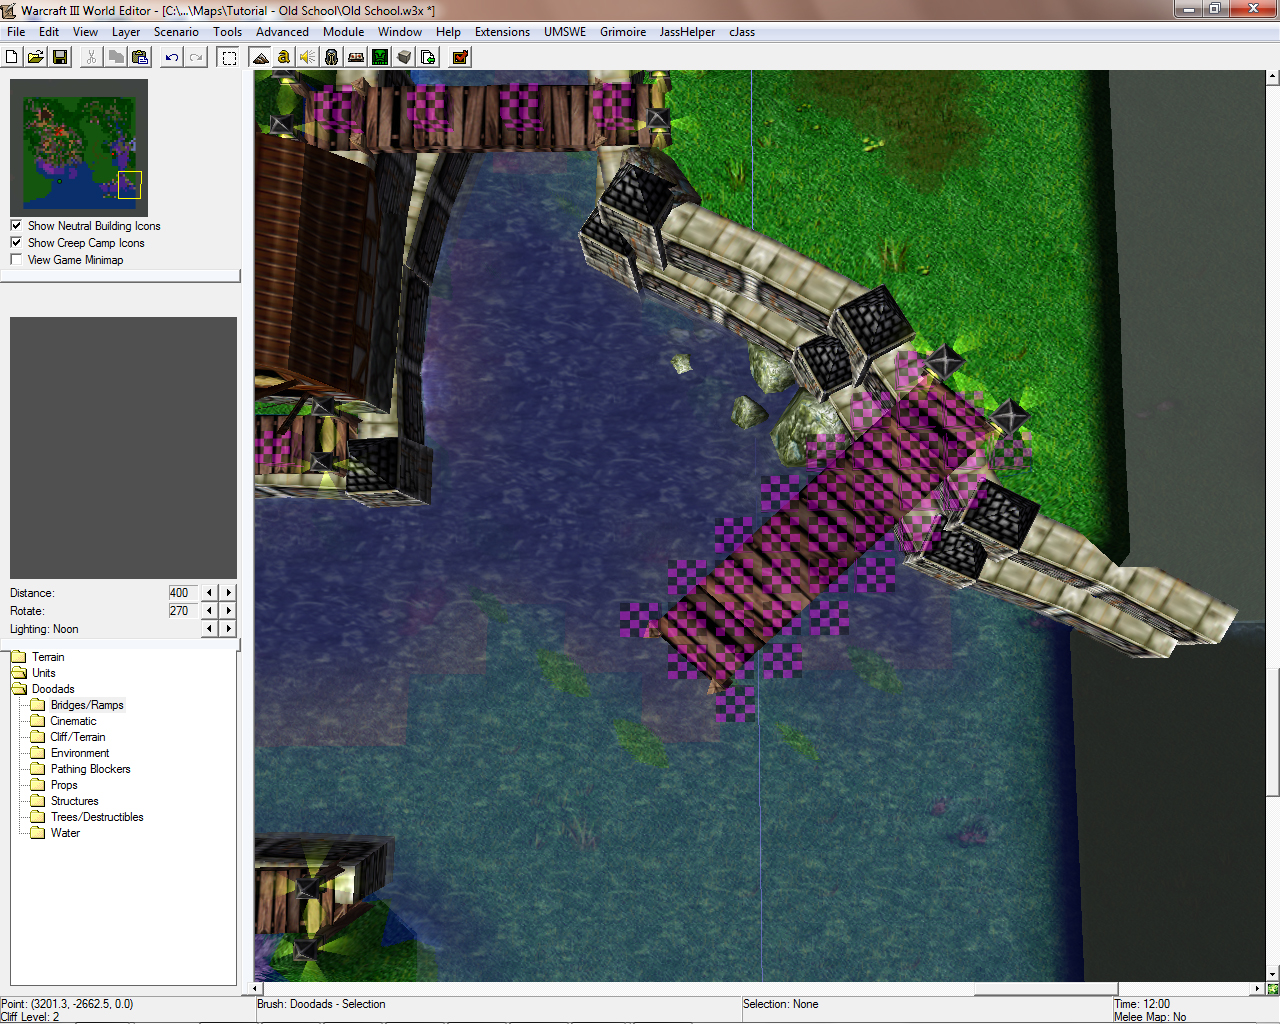Image resolution: width=1280 pixels, height=1024 pixels.
Task: Click the viewport vertical scrollbar down arrow
Action: 1272,974
